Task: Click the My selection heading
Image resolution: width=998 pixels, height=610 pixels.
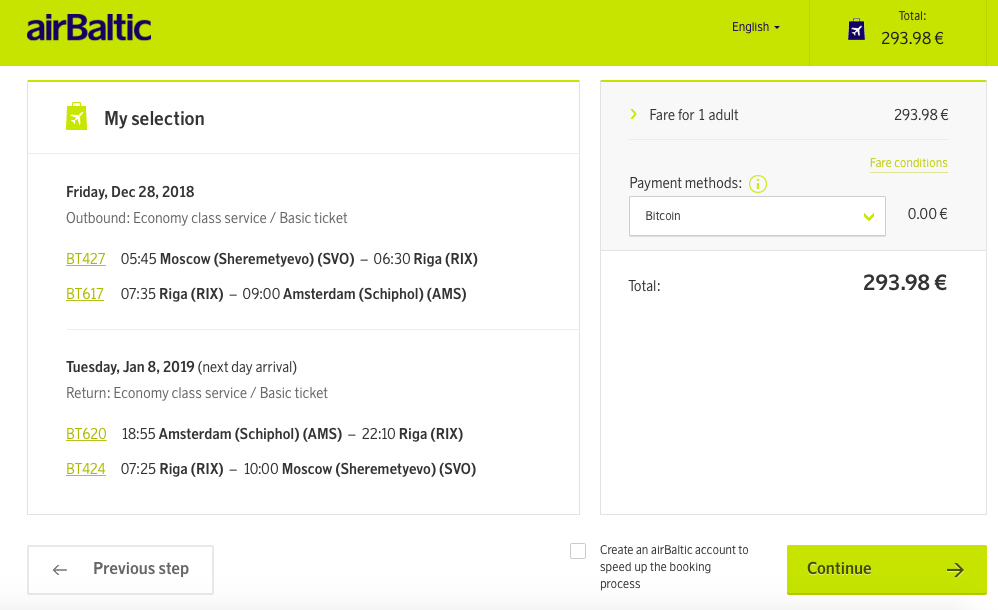Action: click(x=154, y=118)
